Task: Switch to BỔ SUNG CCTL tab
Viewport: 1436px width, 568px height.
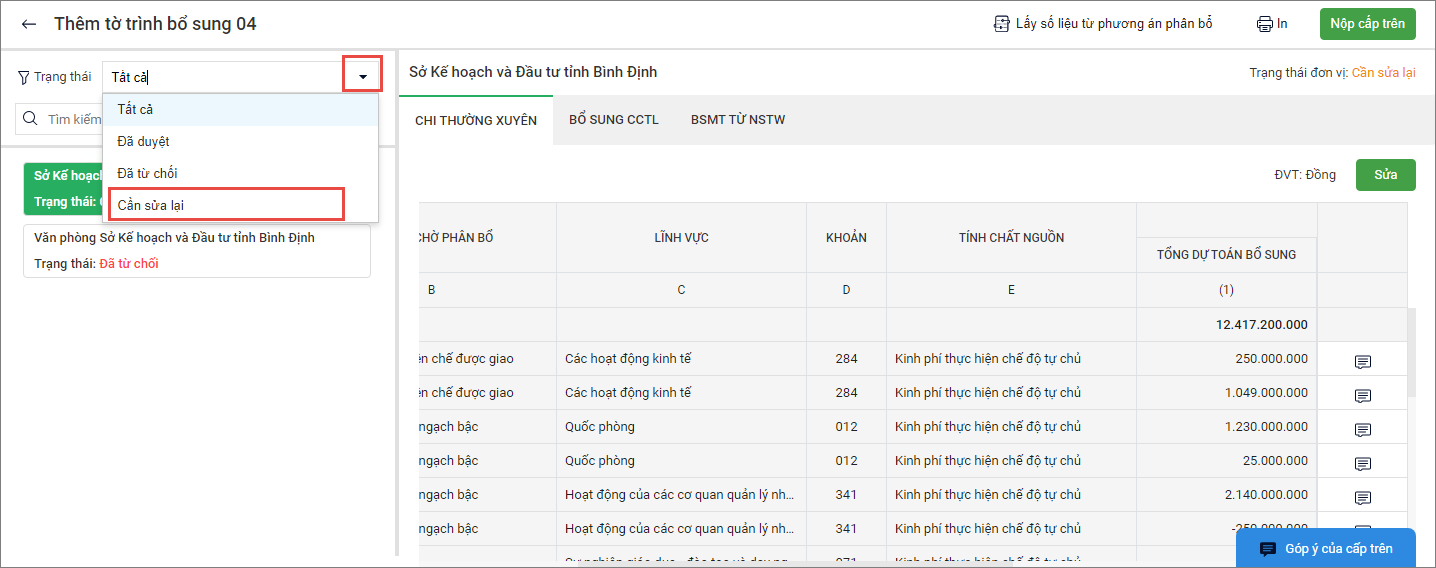Action: pyautogui.click(x=613, y=120)
